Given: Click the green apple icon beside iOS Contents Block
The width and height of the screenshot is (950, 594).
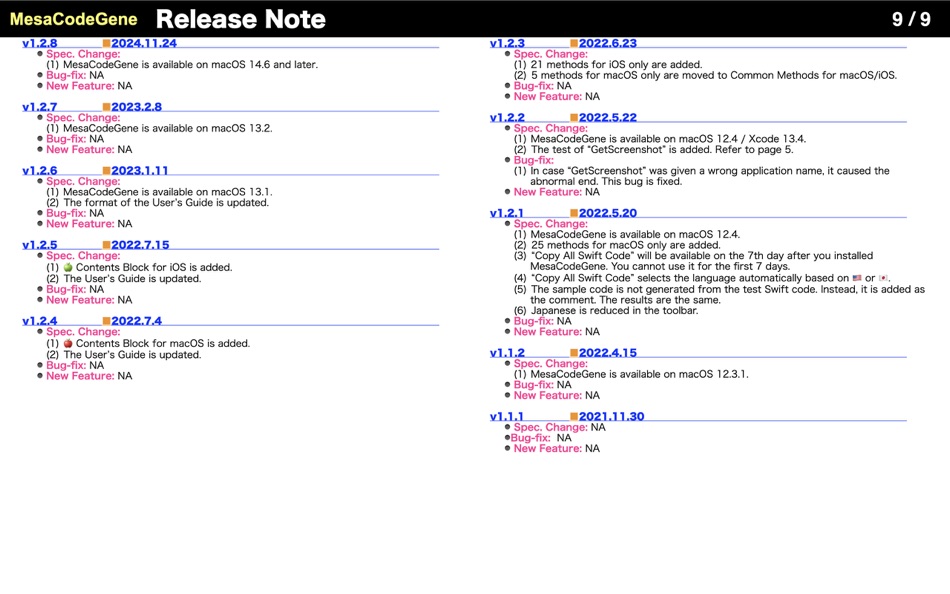Looking at the screenshot, I should [68, 267].
